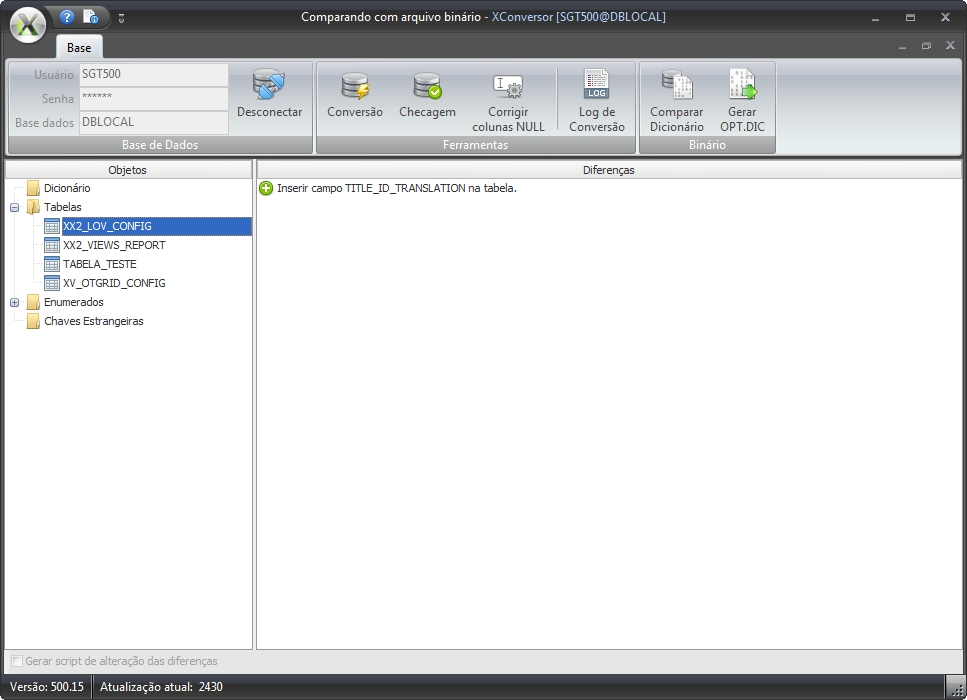Open the Log de Conversão
The height and width of the screenshot is (700, 967).
pos(596,87)
